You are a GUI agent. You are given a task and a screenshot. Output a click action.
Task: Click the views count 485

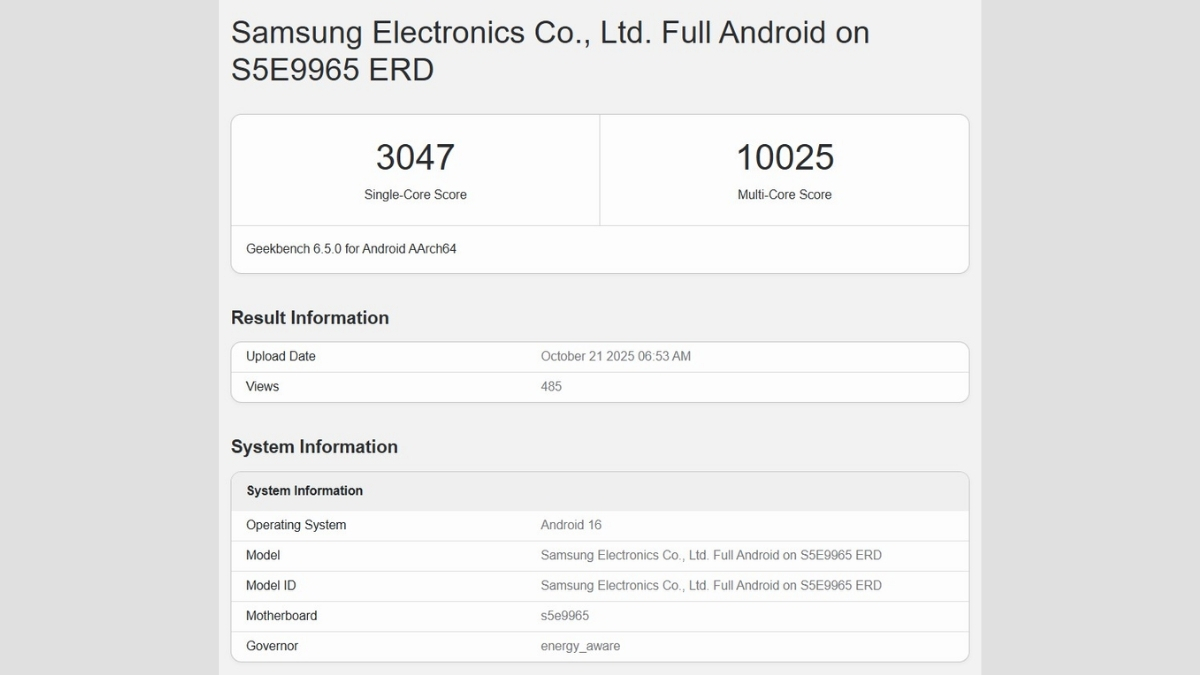pos(551,386)
